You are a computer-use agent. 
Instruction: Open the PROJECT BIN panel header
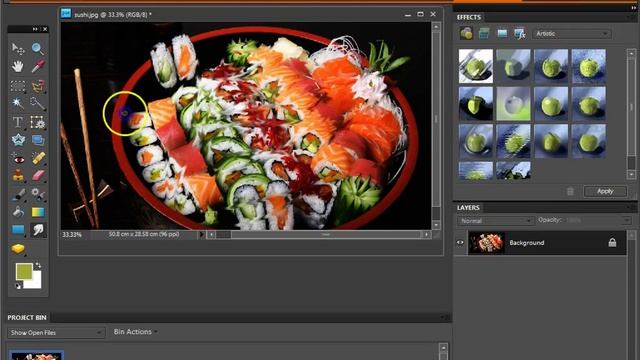tap(27, 317)
